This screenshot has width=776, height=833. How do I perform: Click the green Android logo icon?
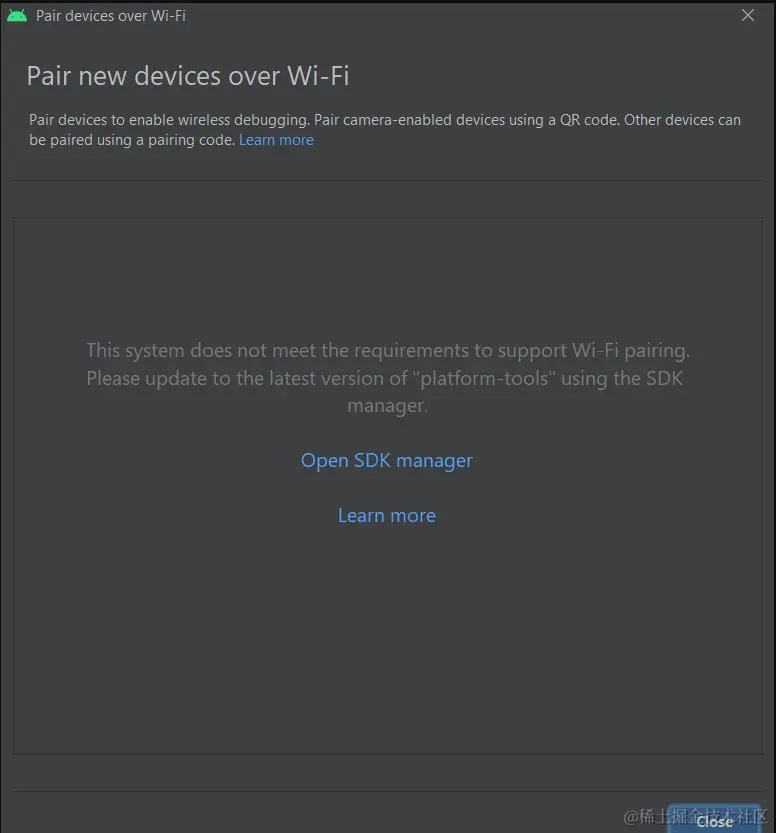click(x=16, y=16)
